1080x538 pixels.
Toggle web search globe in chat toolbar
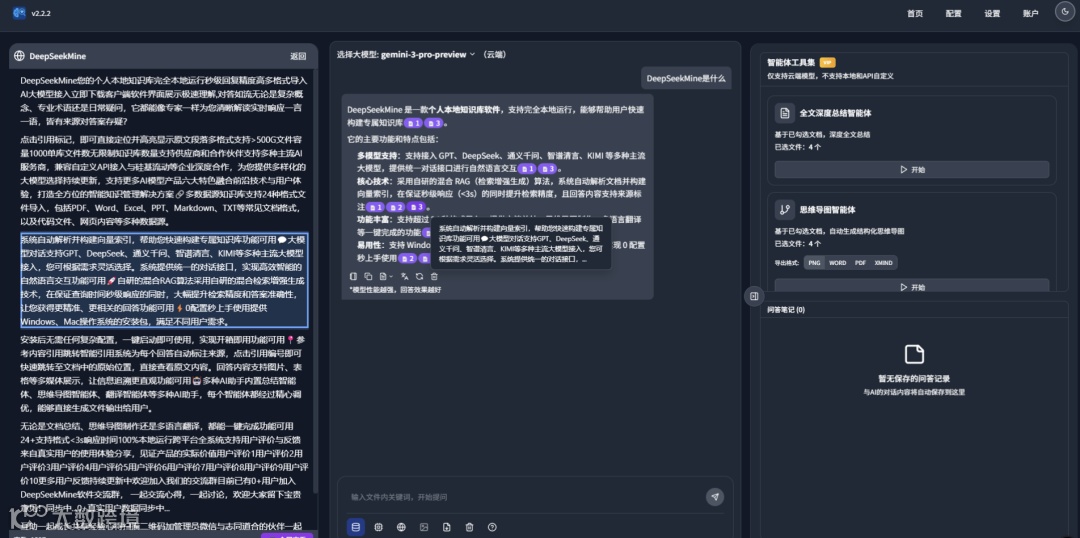[x=401, y=527]
